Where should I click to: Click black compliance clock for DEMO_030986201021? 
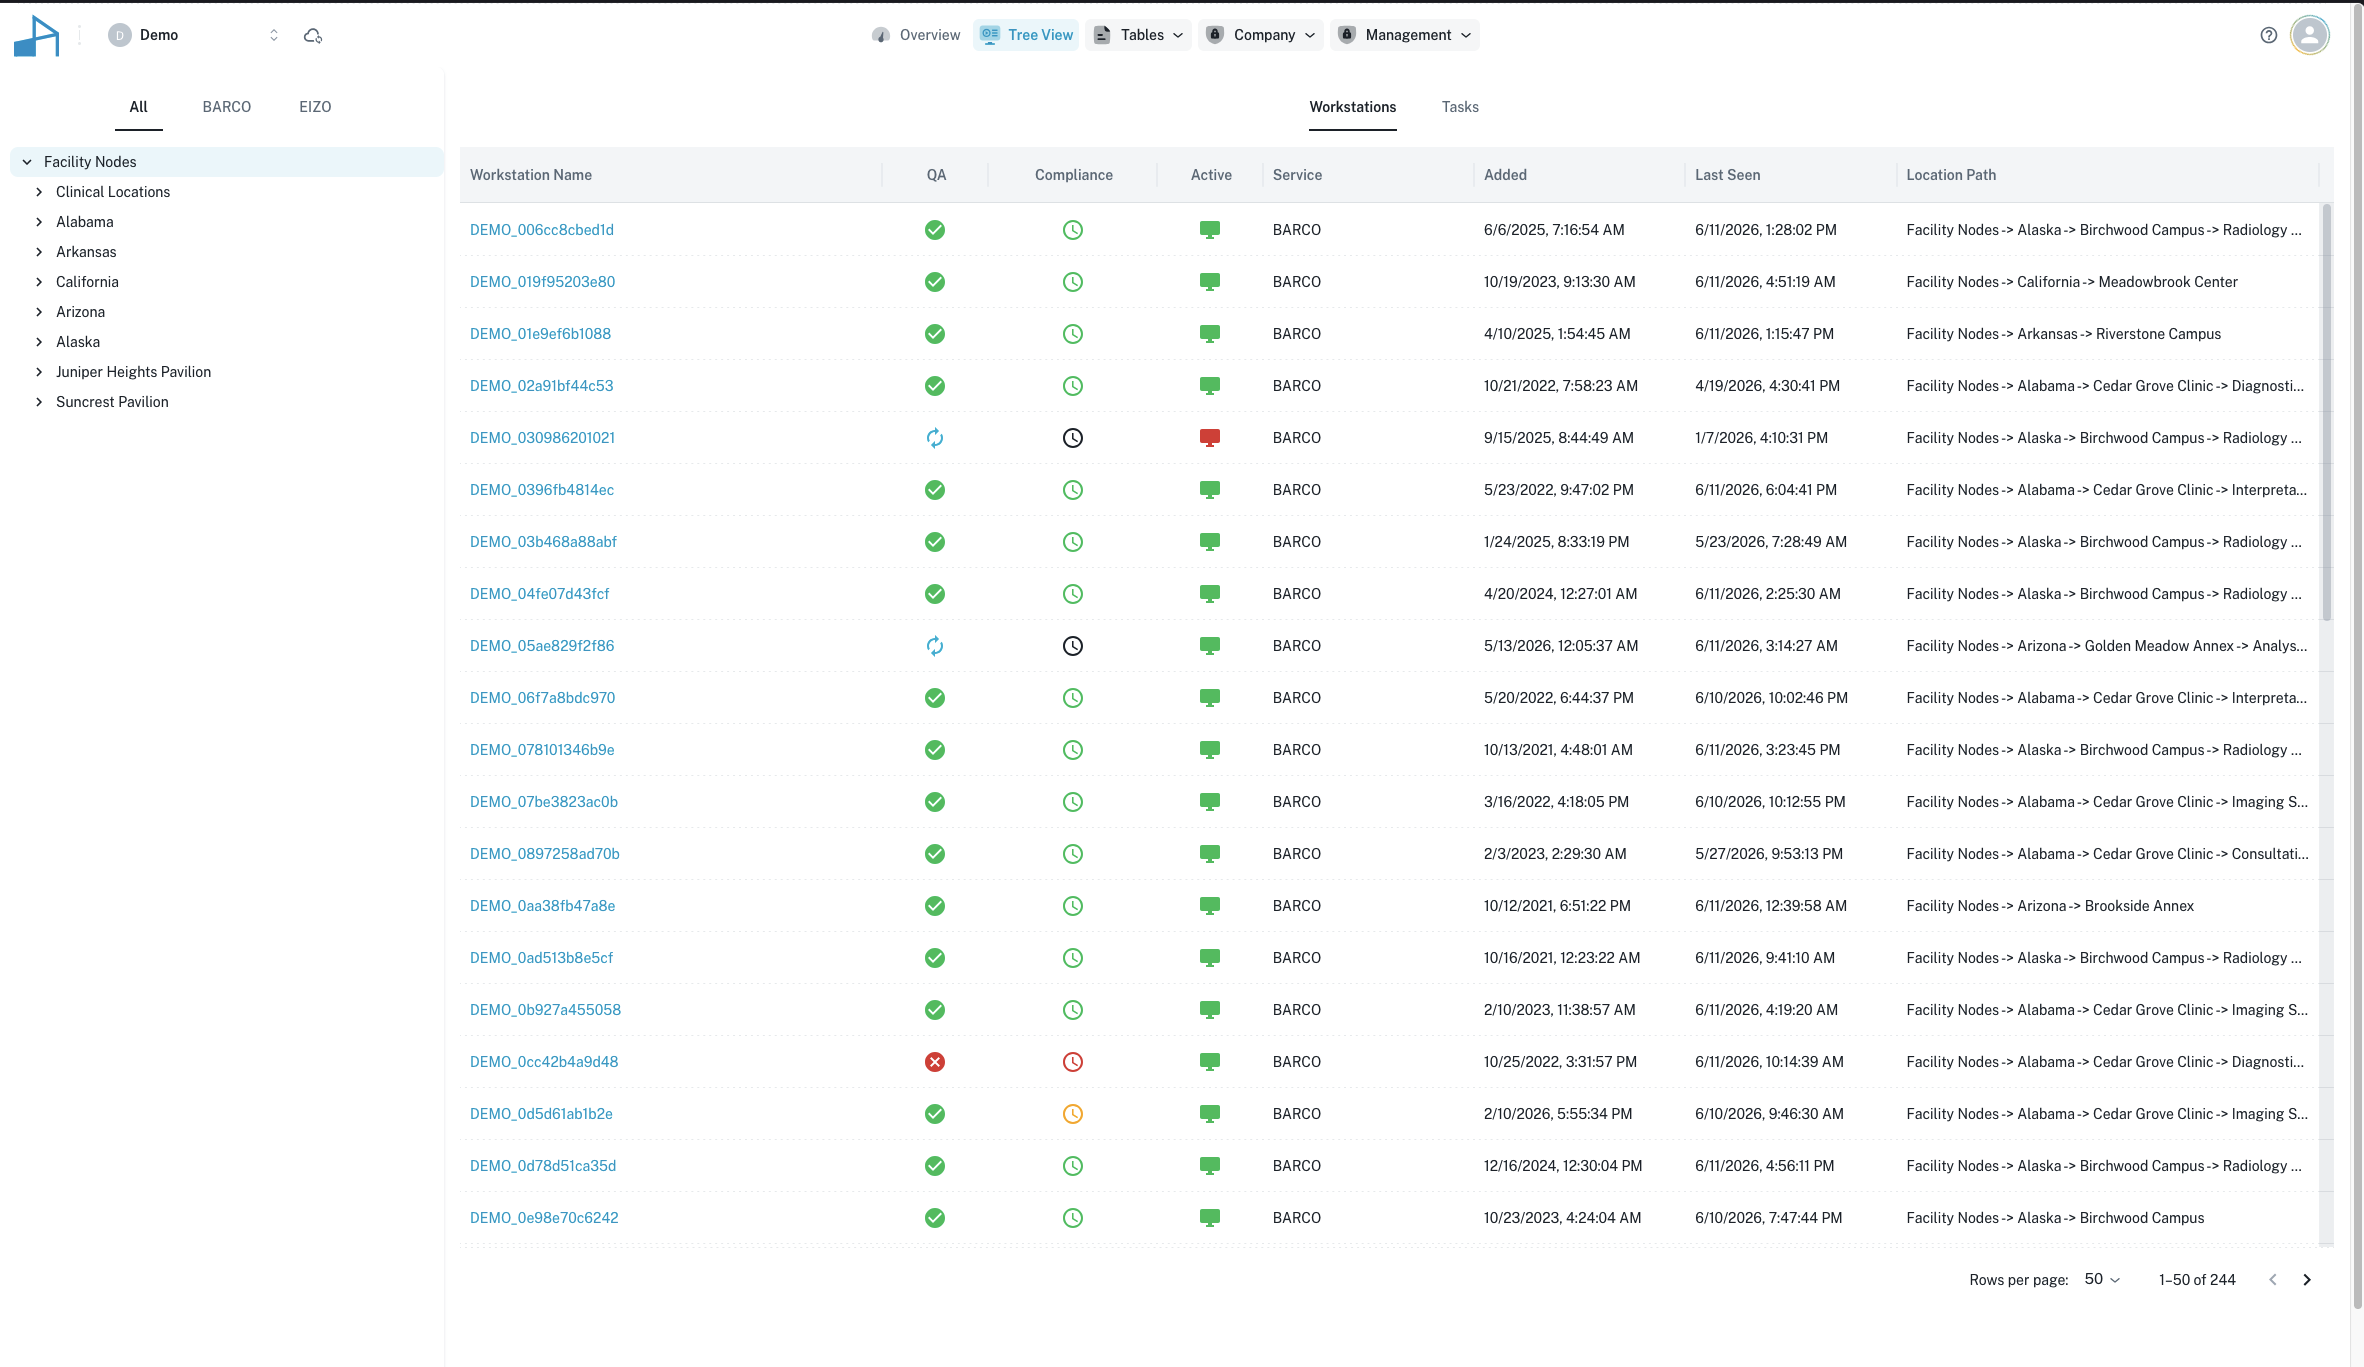pos(1073,438)
